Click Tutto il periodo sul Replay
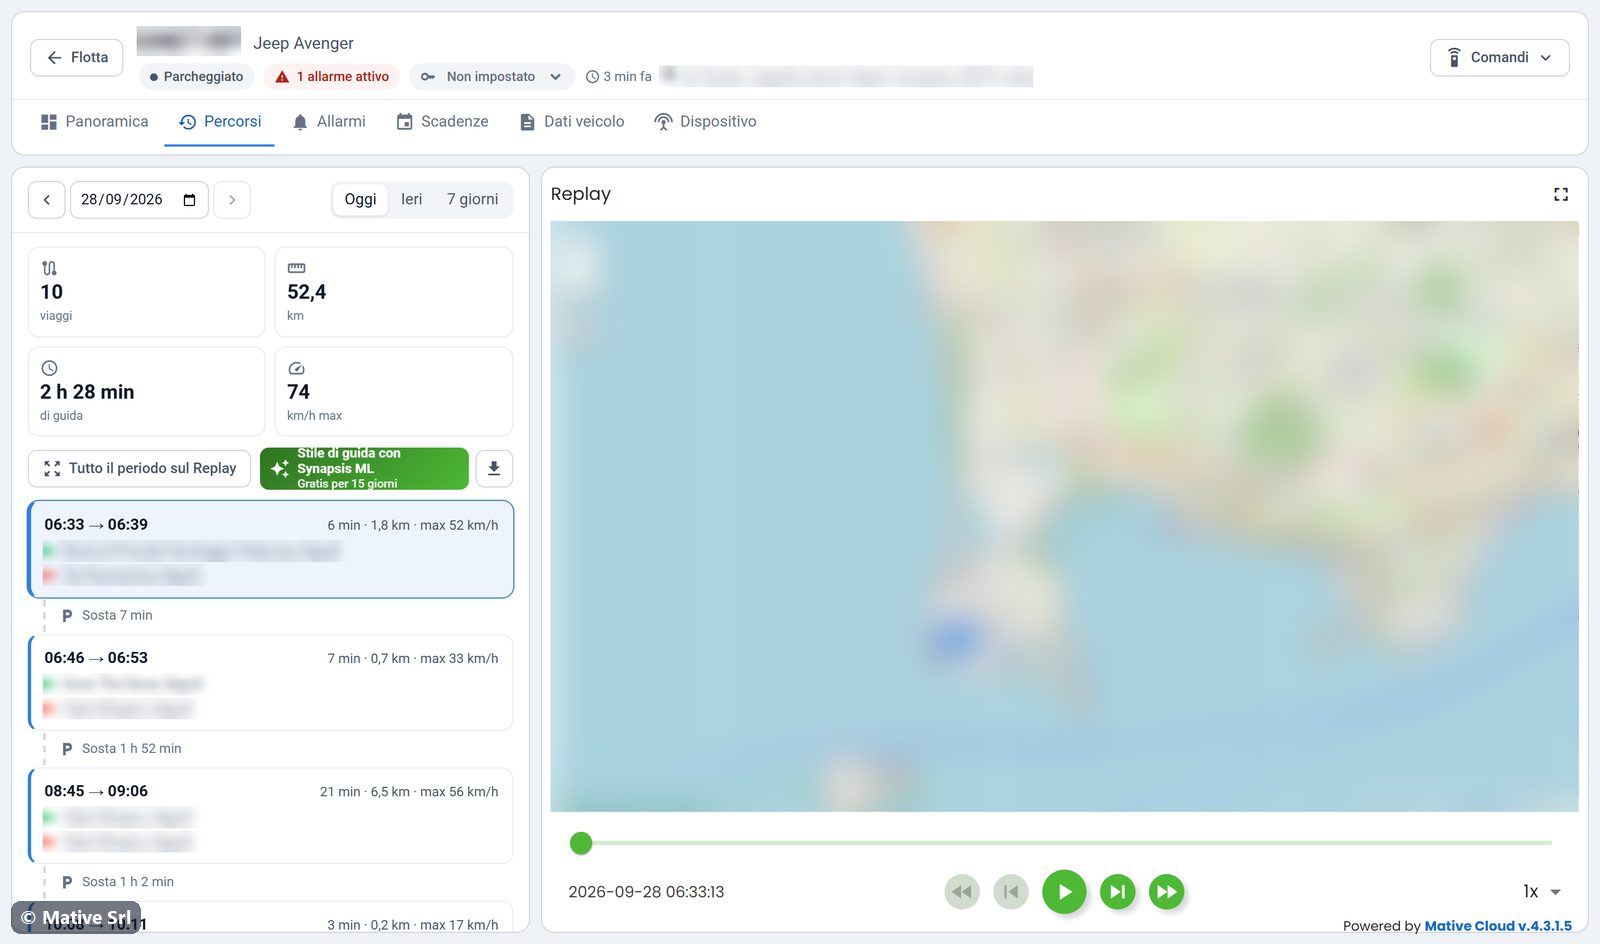The image size is (1600, 944). click(139, 469)
